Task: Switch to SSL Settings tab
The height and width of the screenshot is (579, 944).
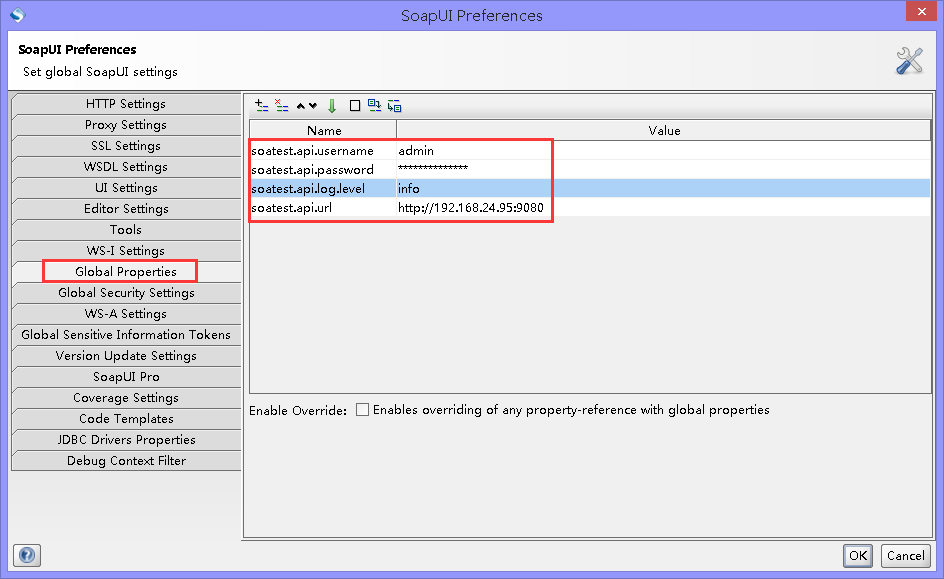Action: pos(126,146)
